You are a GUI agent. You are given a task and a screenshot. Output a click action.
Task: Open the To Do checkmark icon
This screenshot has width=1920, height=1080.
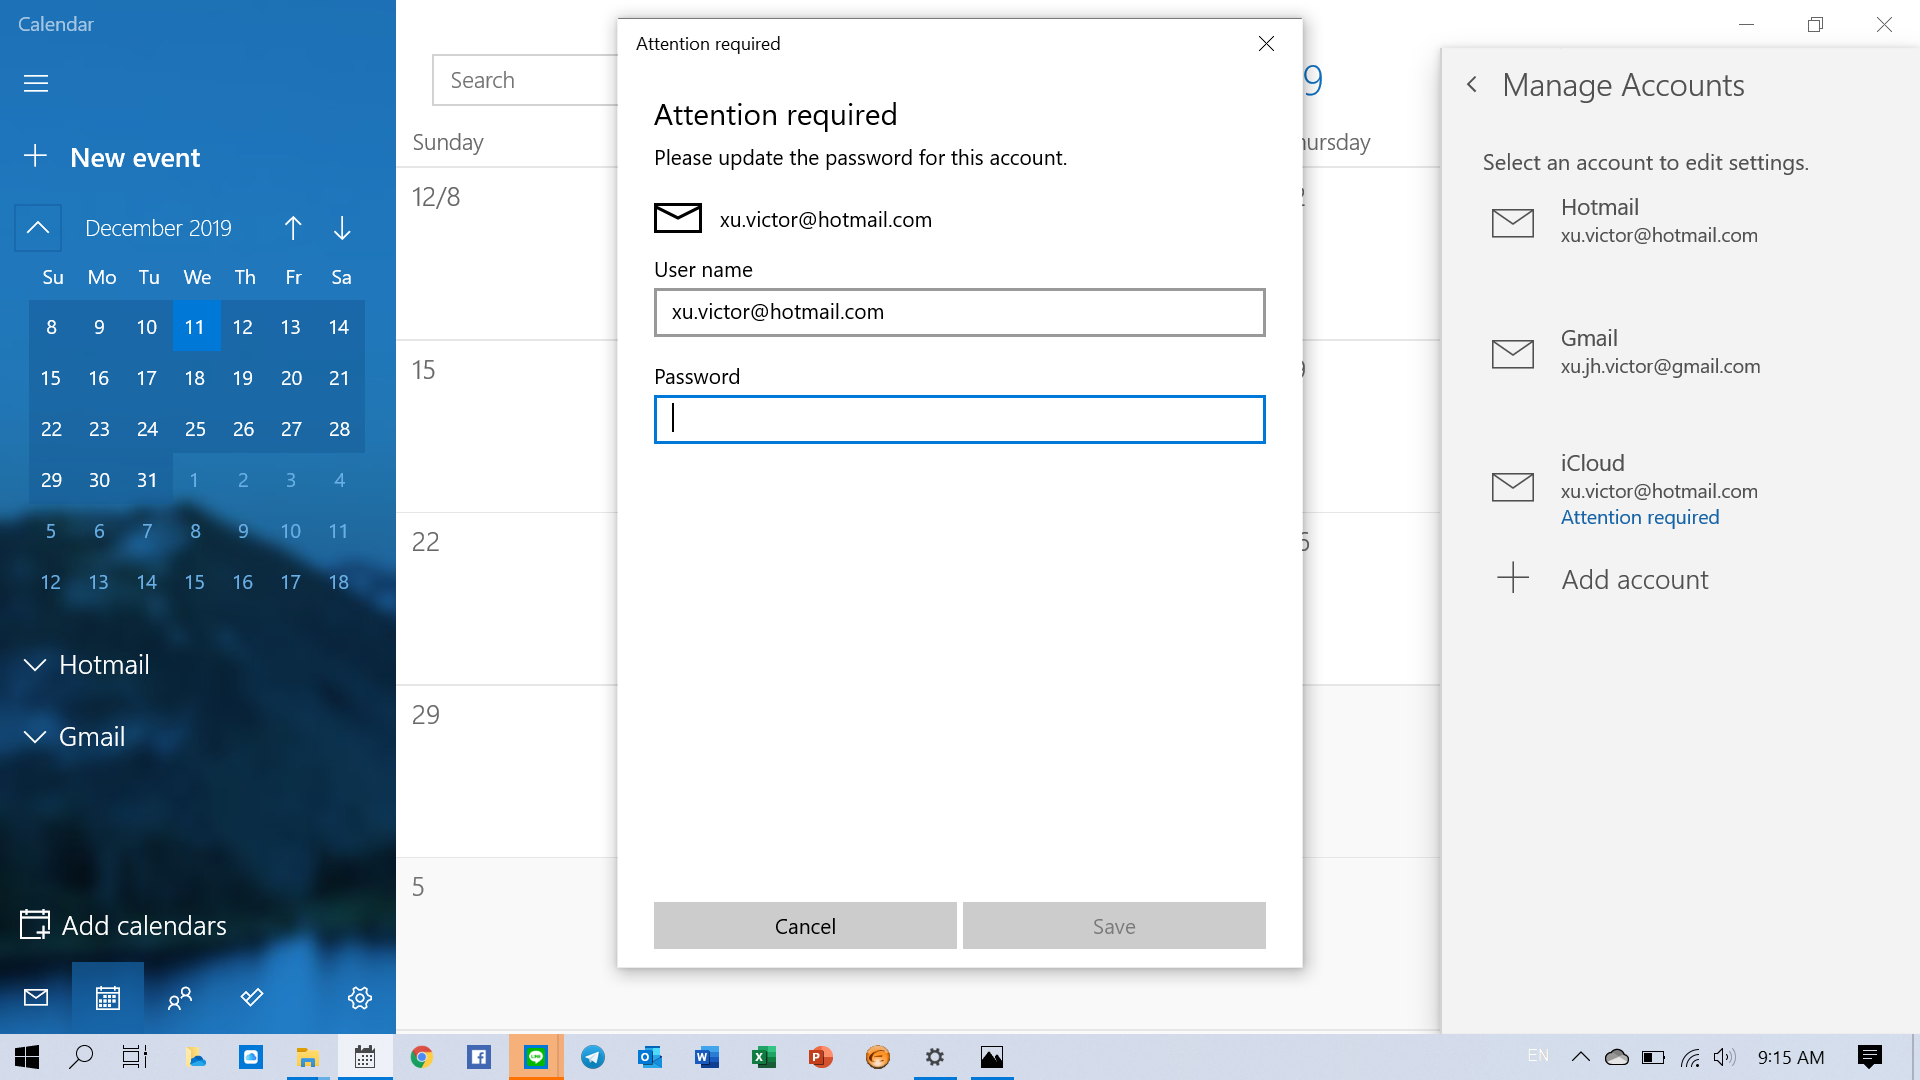(252, 997)
